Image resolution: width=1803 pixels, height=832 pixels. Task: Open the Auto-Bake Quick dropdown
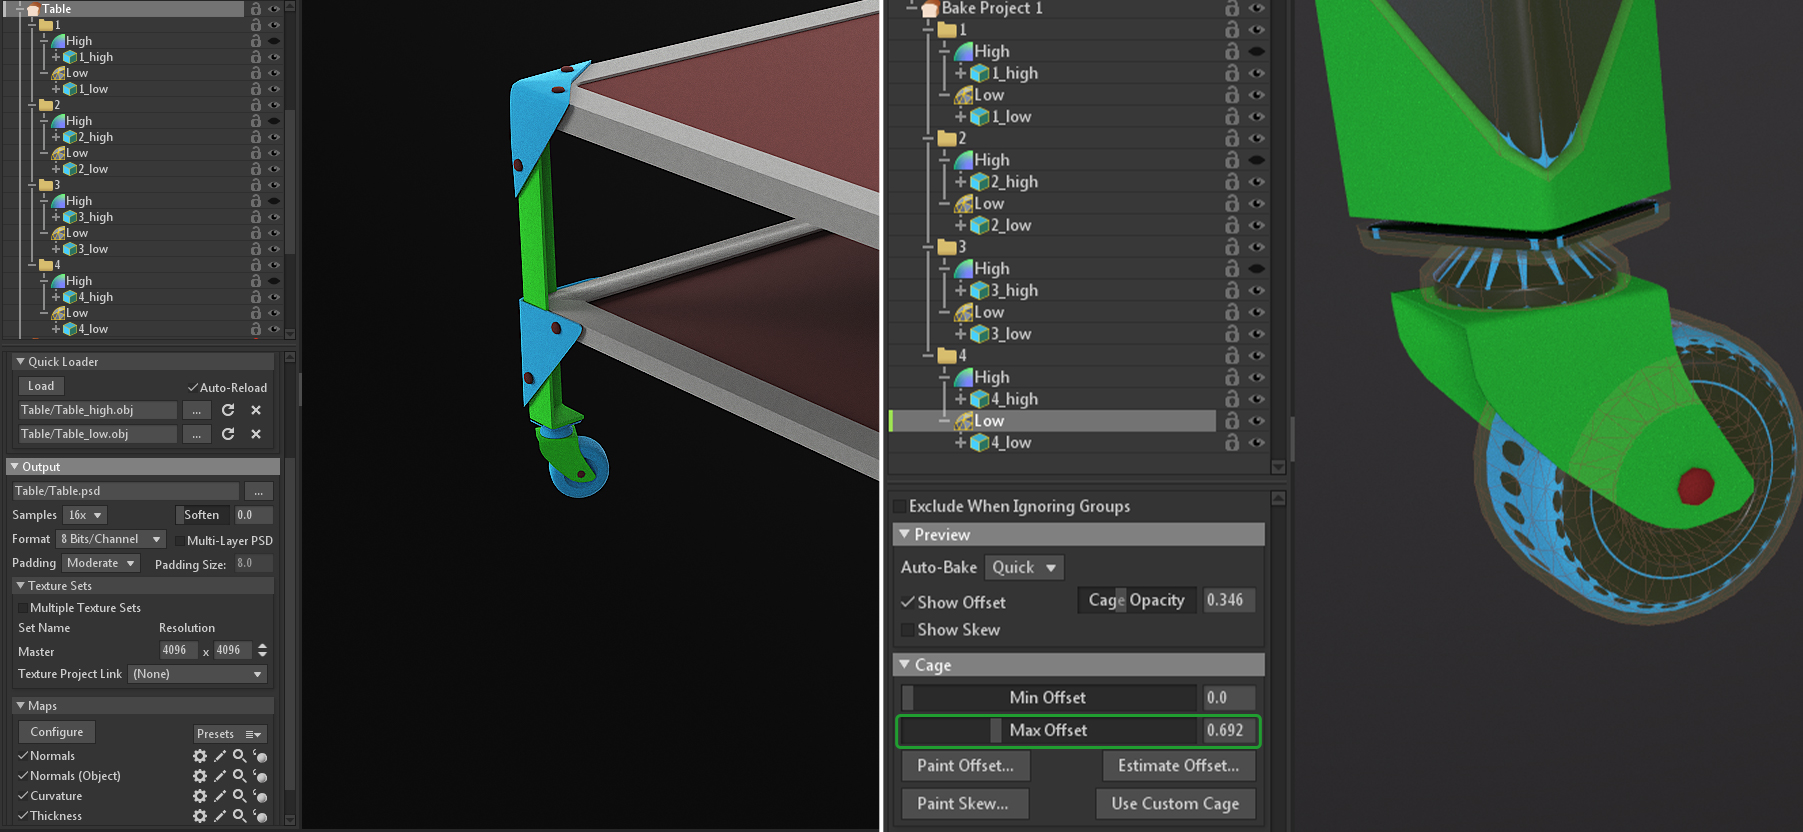point(1024,567)
